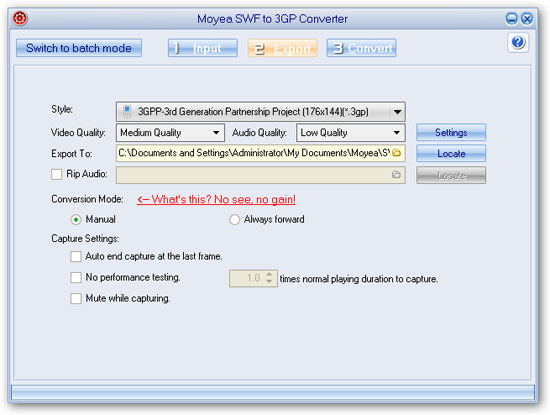The height and width of the screenshot is (415, 550).
Task: Enable Auto end capture at the last frame
Action: click(x=76, y=256)
